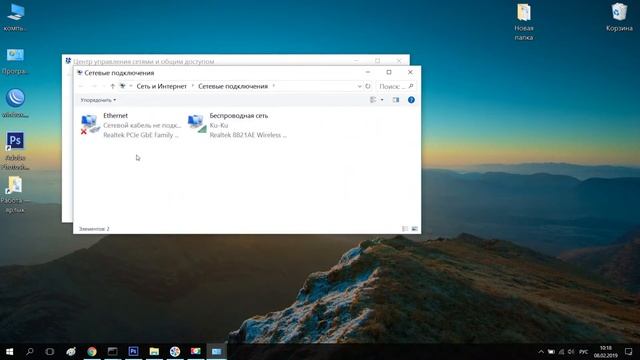Click the active control panel taskbar button
This screenshot has width=640, height=360.
tap(216, 351)
